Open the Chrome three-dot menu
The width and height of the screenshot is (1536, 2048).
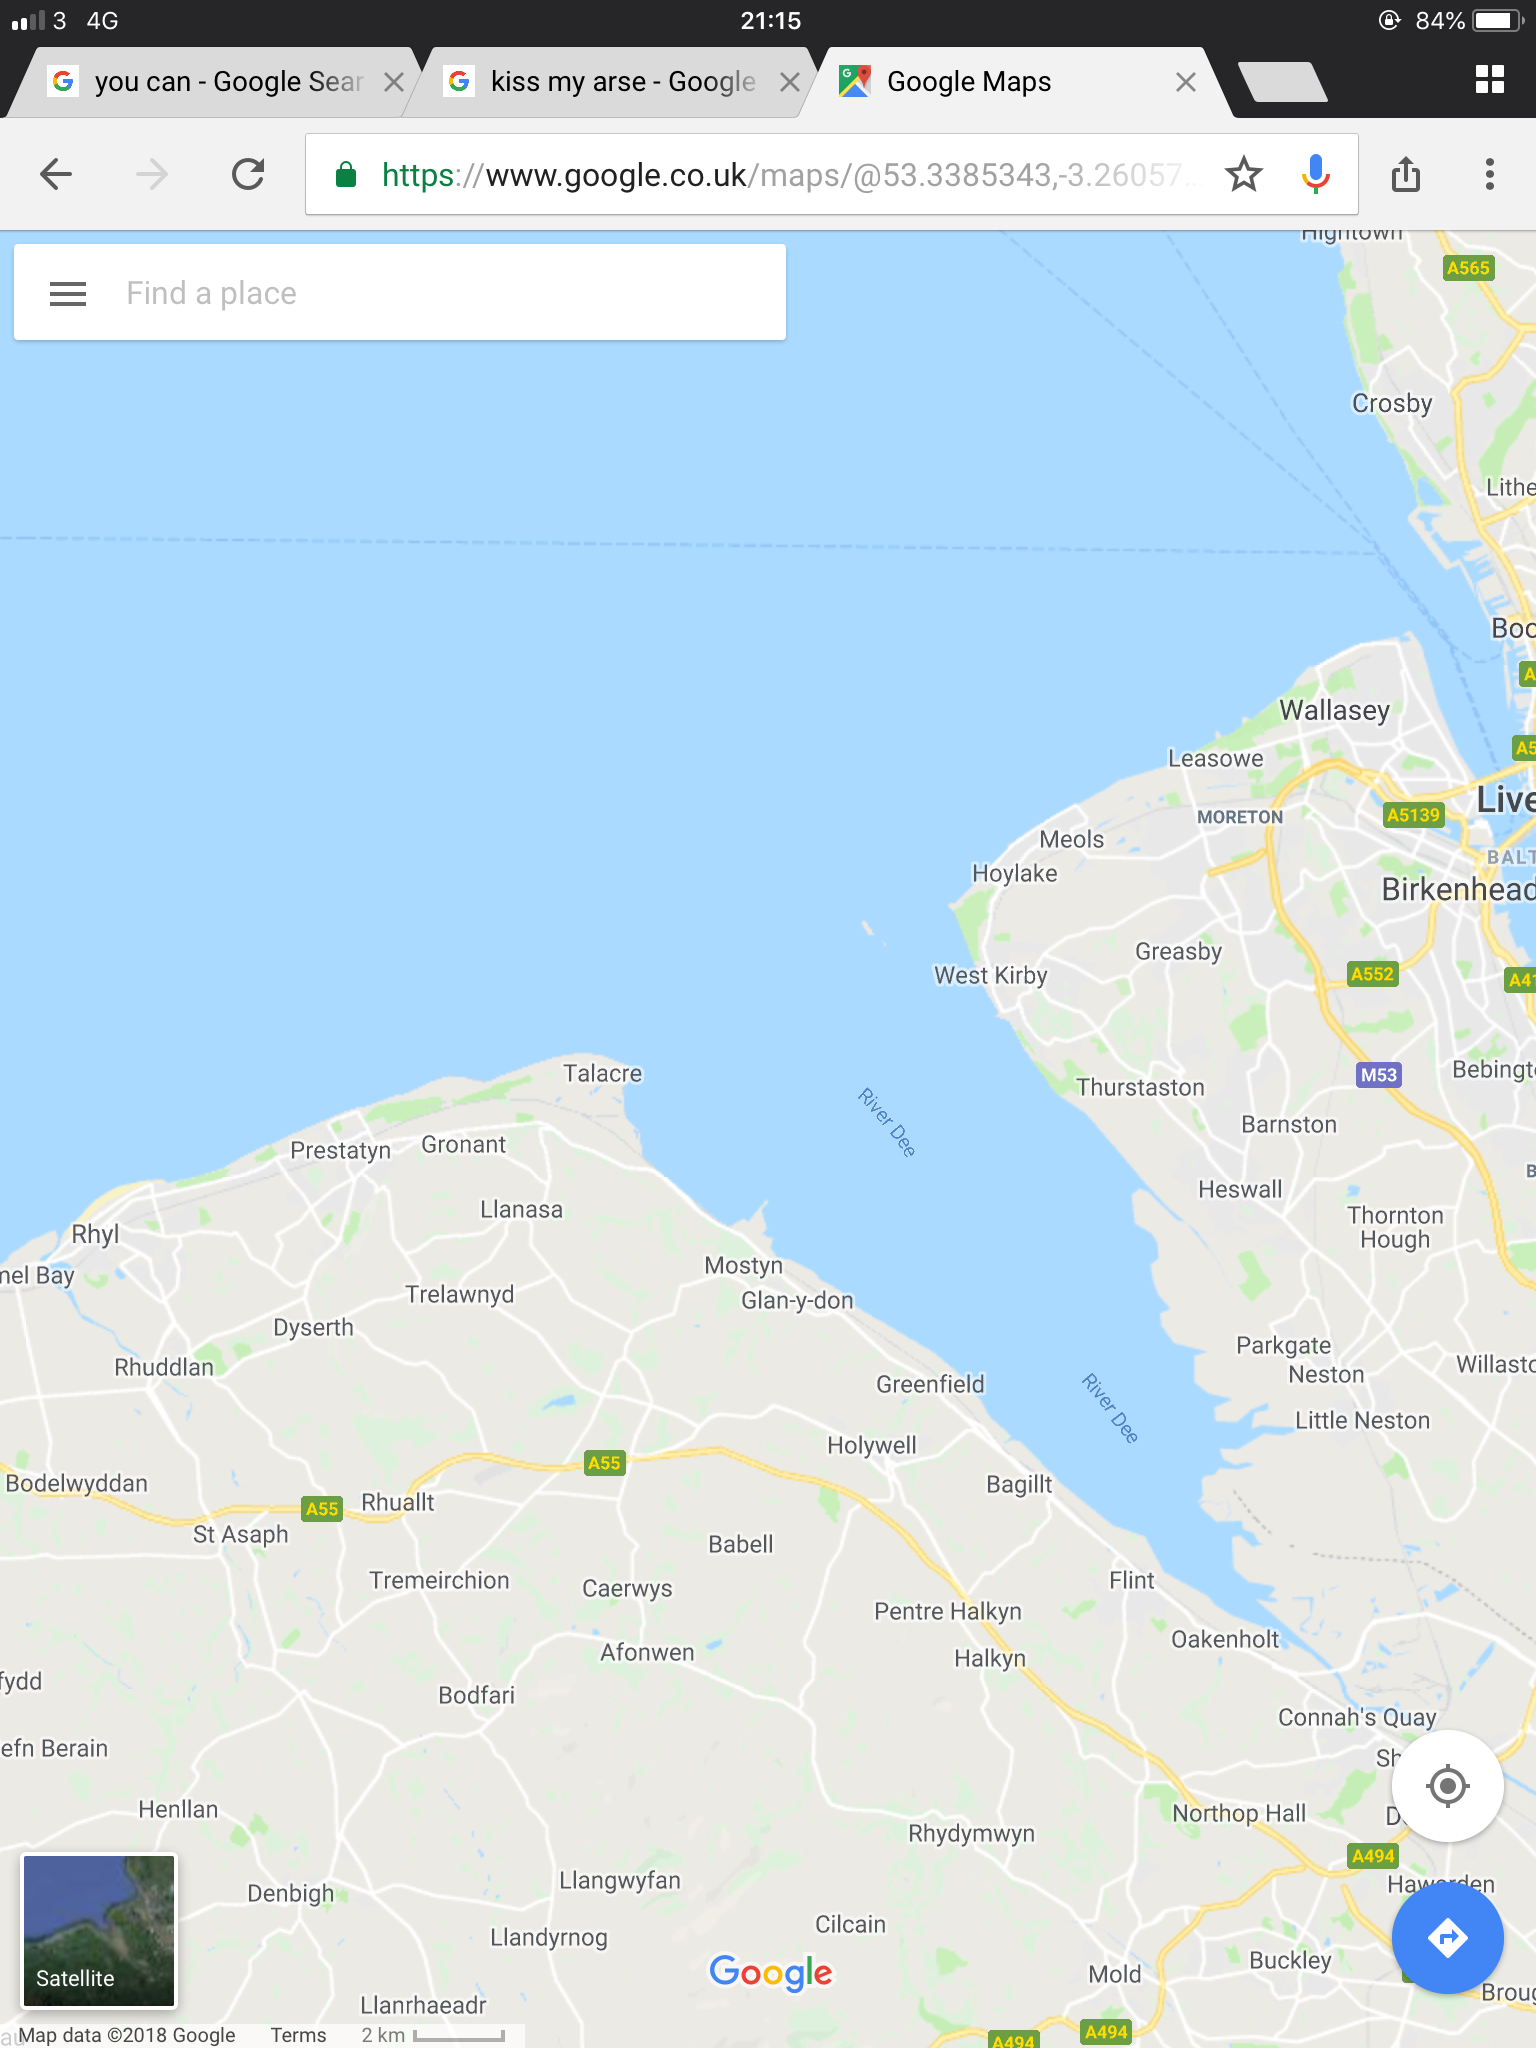[x=1490, y=174]
